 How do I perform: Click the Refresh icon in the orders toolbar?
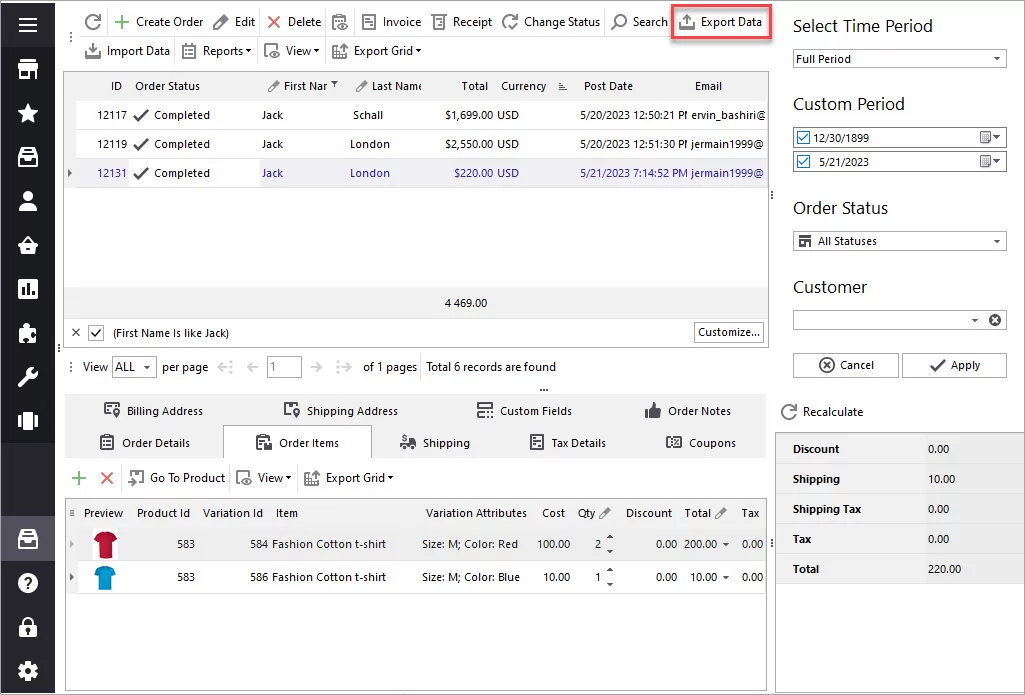(x=93, y=22)
